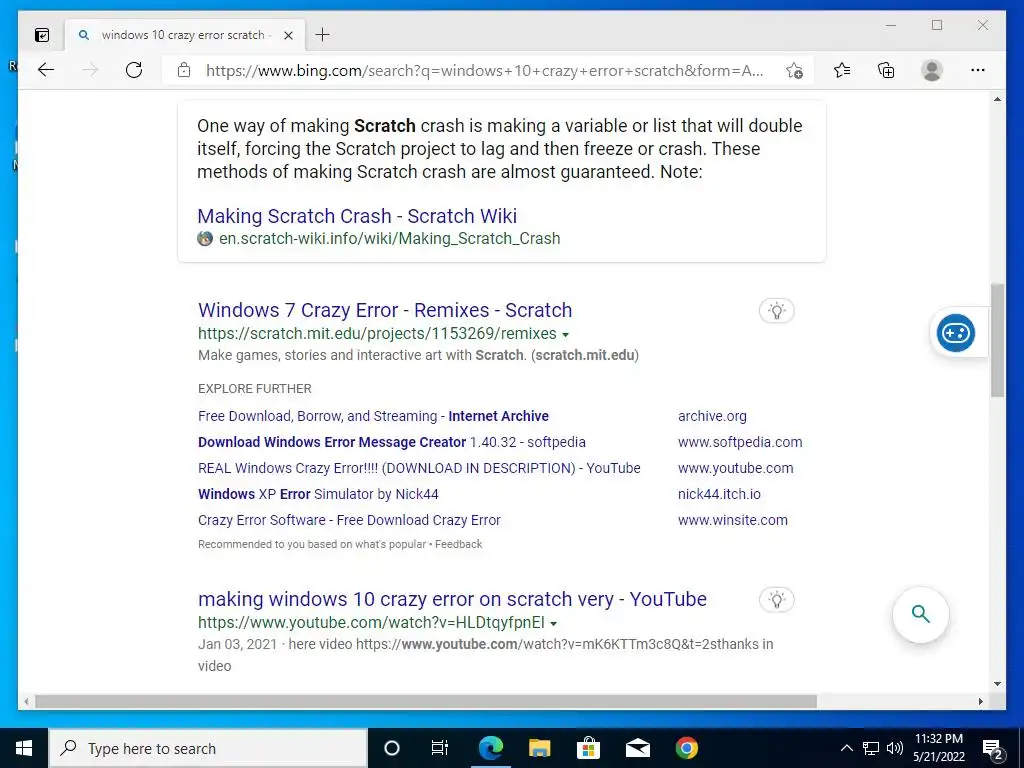
Task: Click the vertical scrollbar thumb
Action: [x=997, y=340]
